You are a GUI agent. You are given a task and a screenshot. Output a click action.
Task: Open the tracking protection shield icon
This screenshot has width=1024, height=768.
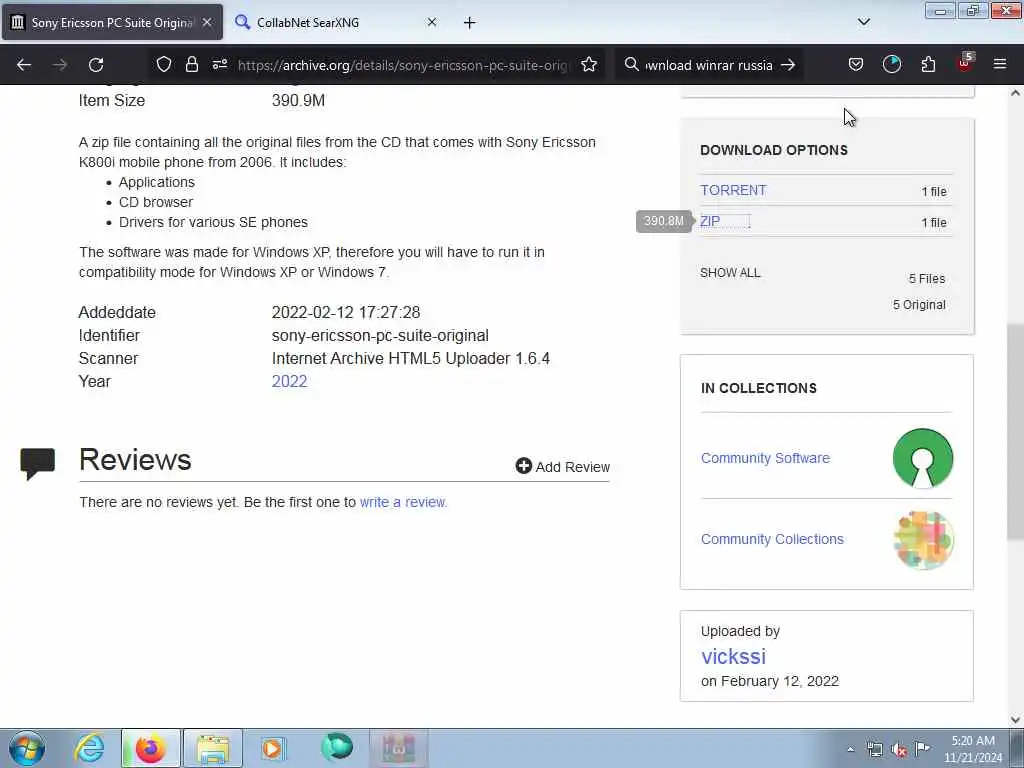(164, 65)
